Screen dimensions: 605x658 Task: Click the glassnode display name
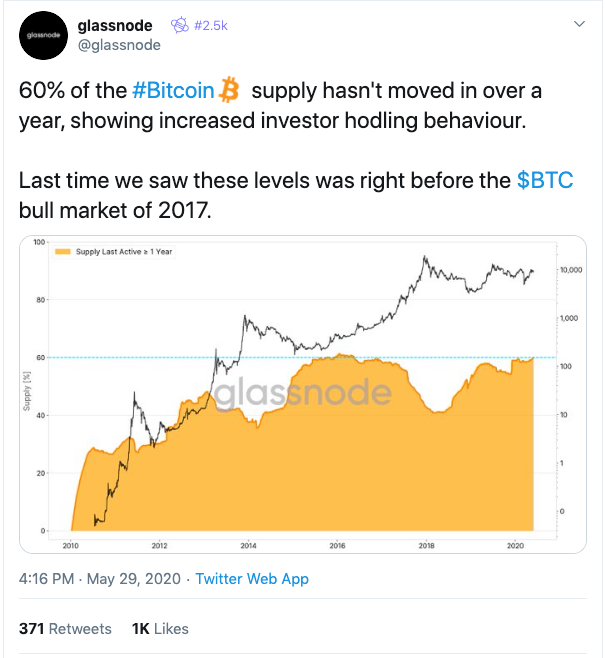click(115, 26)
